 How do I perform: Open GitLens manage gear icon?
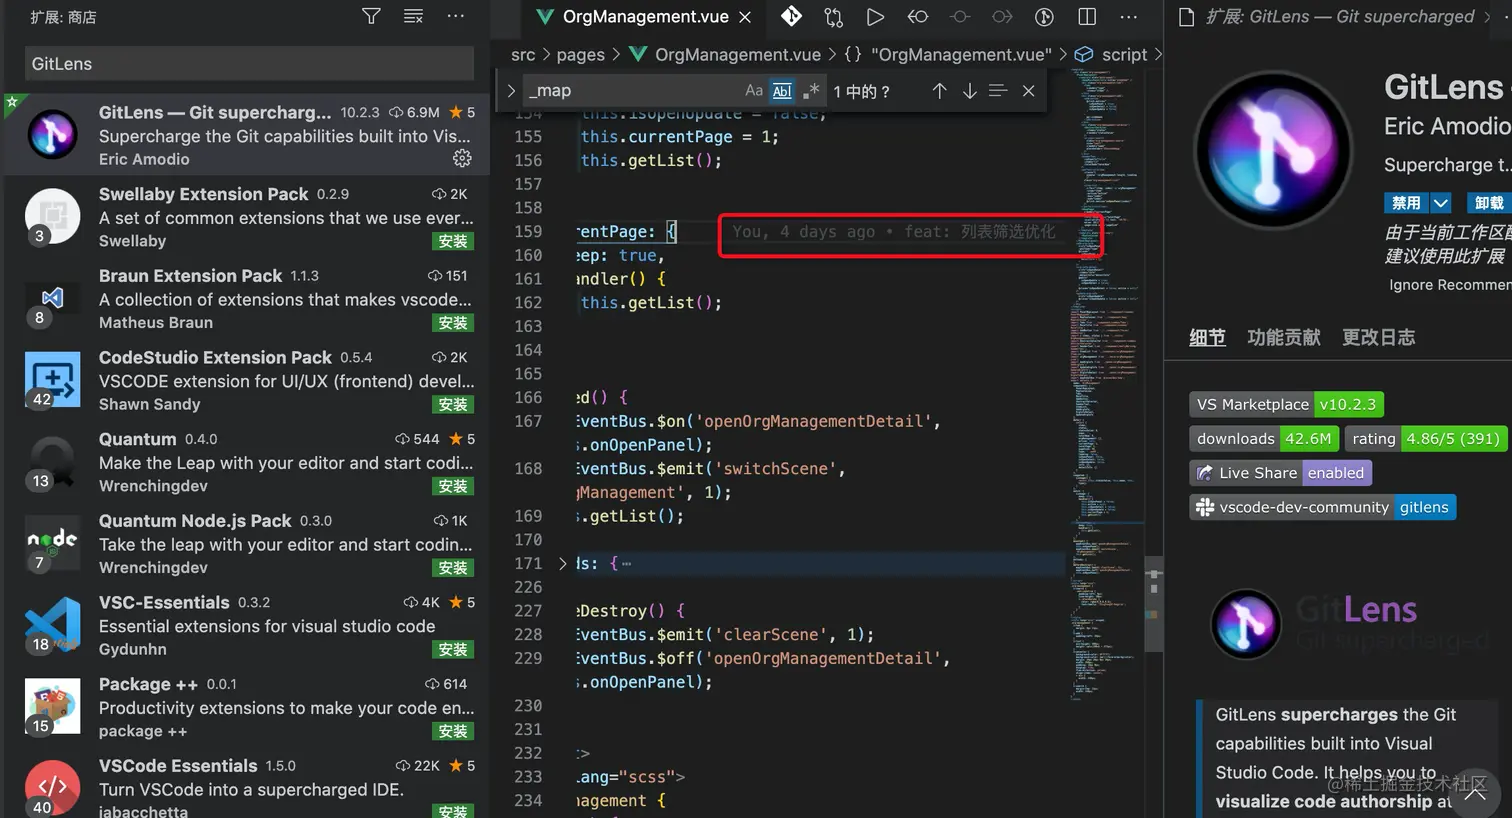(462, 158)
